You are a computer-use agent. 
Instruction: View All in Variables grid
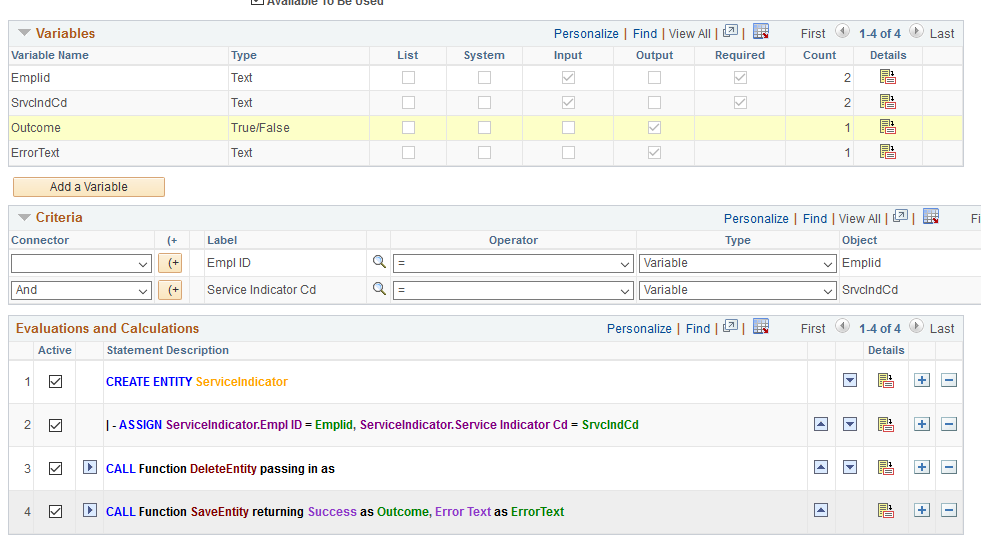689,34
